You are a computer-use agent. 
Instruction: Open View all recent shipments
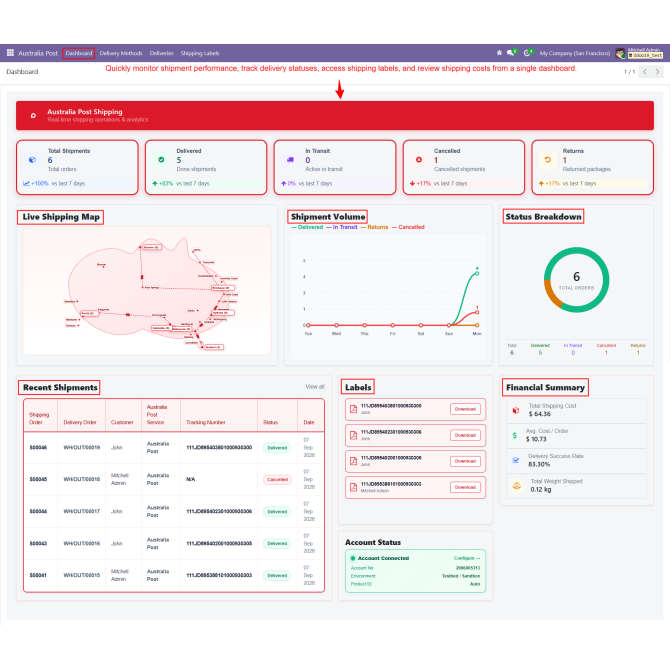[x=315, y=387]
